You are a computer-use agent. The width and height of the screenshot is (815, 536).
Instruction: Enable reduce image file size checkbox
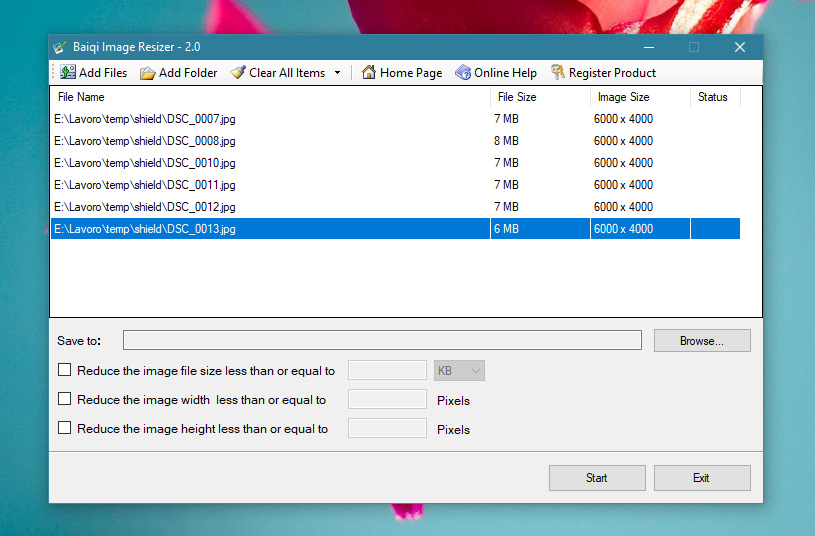point(65,370)
